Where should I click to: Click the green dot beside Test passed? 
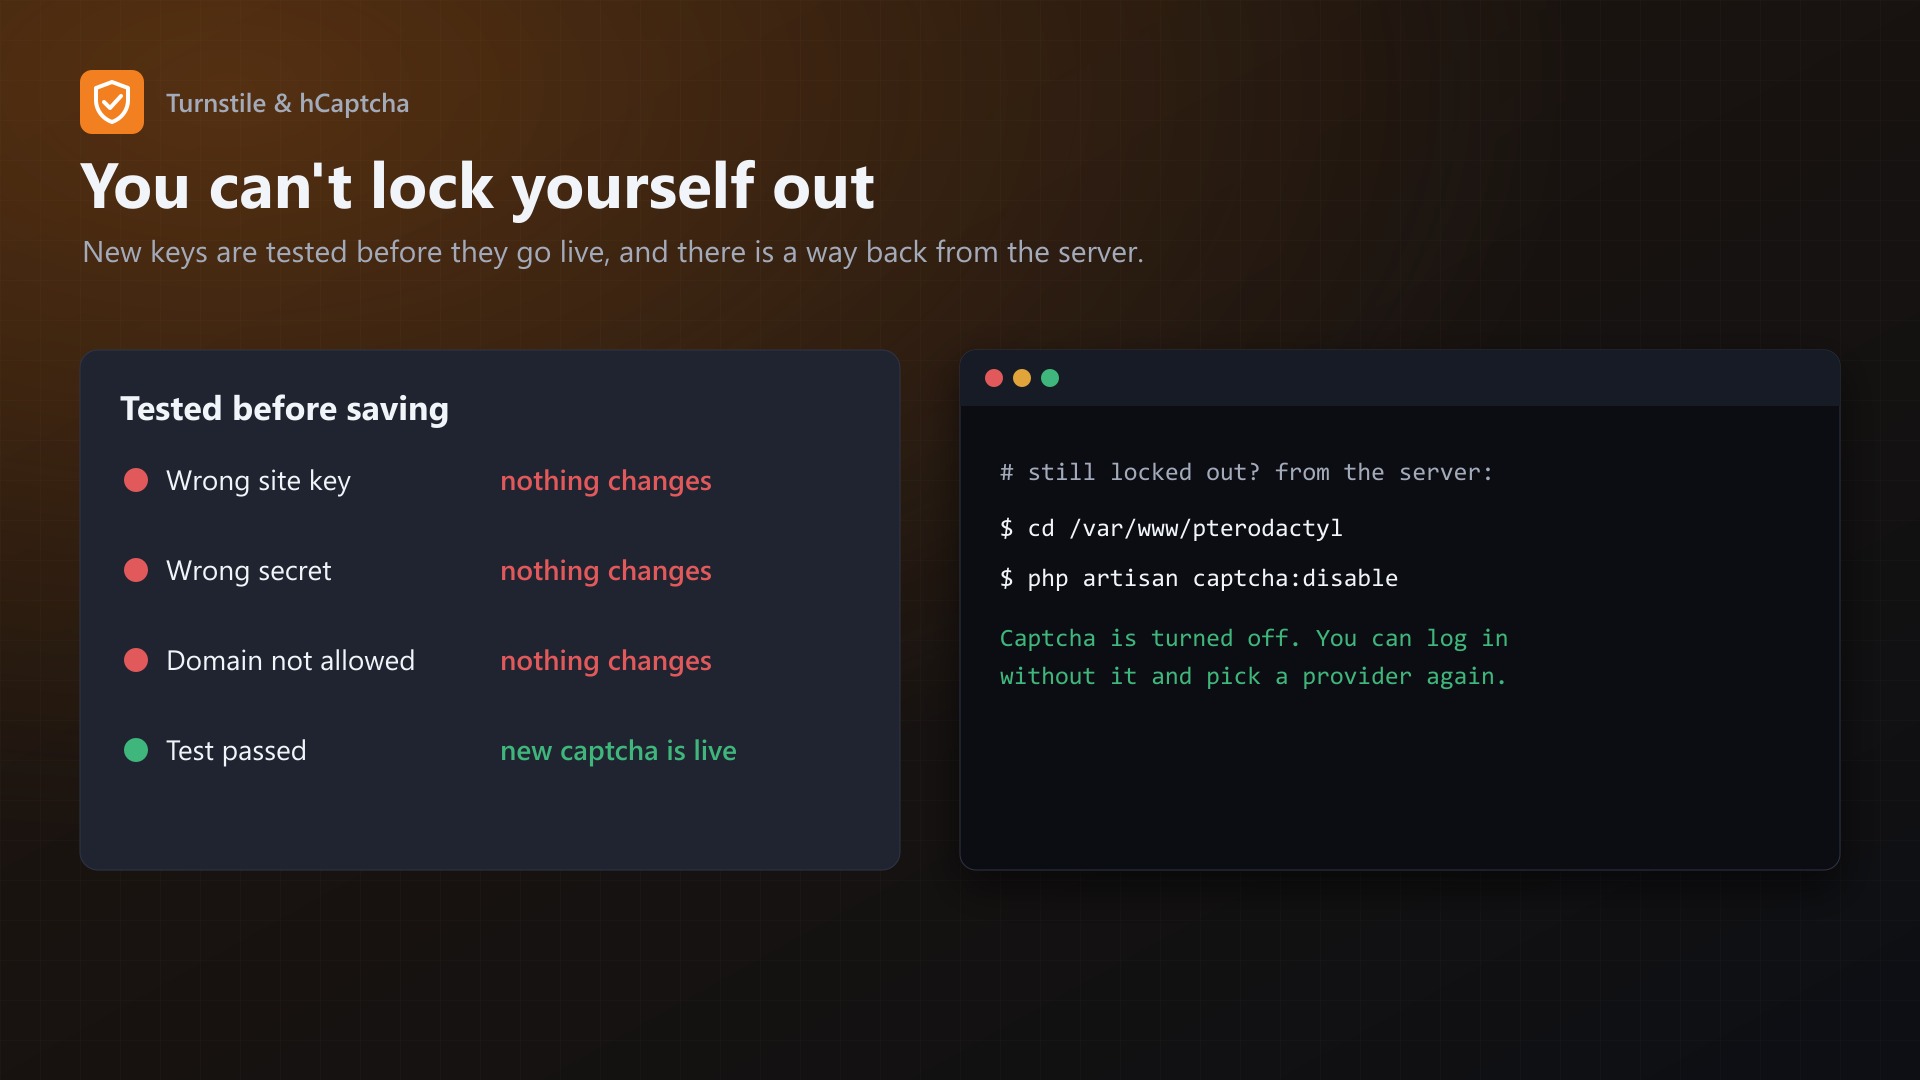(x=136, y=750)
